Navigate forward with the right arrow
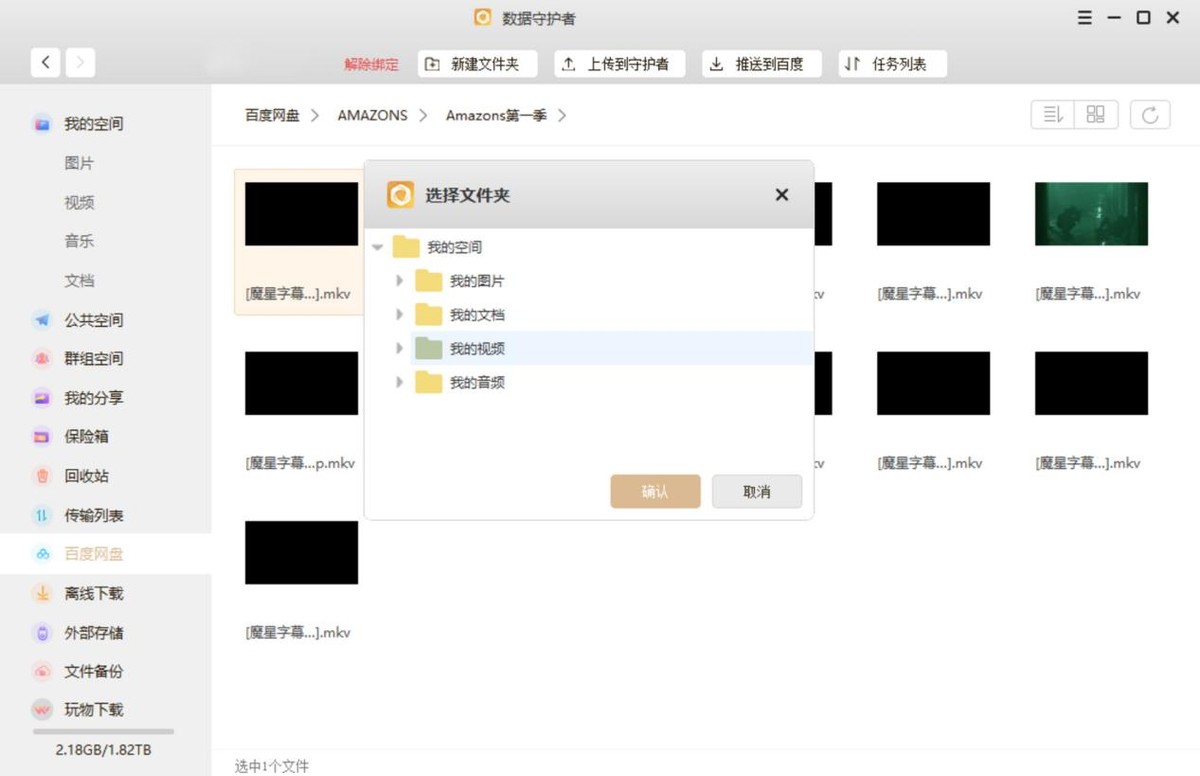Image resolution: width=1200 pixels, height=776 pixels. pyautogui.click(x=81, y=63)
